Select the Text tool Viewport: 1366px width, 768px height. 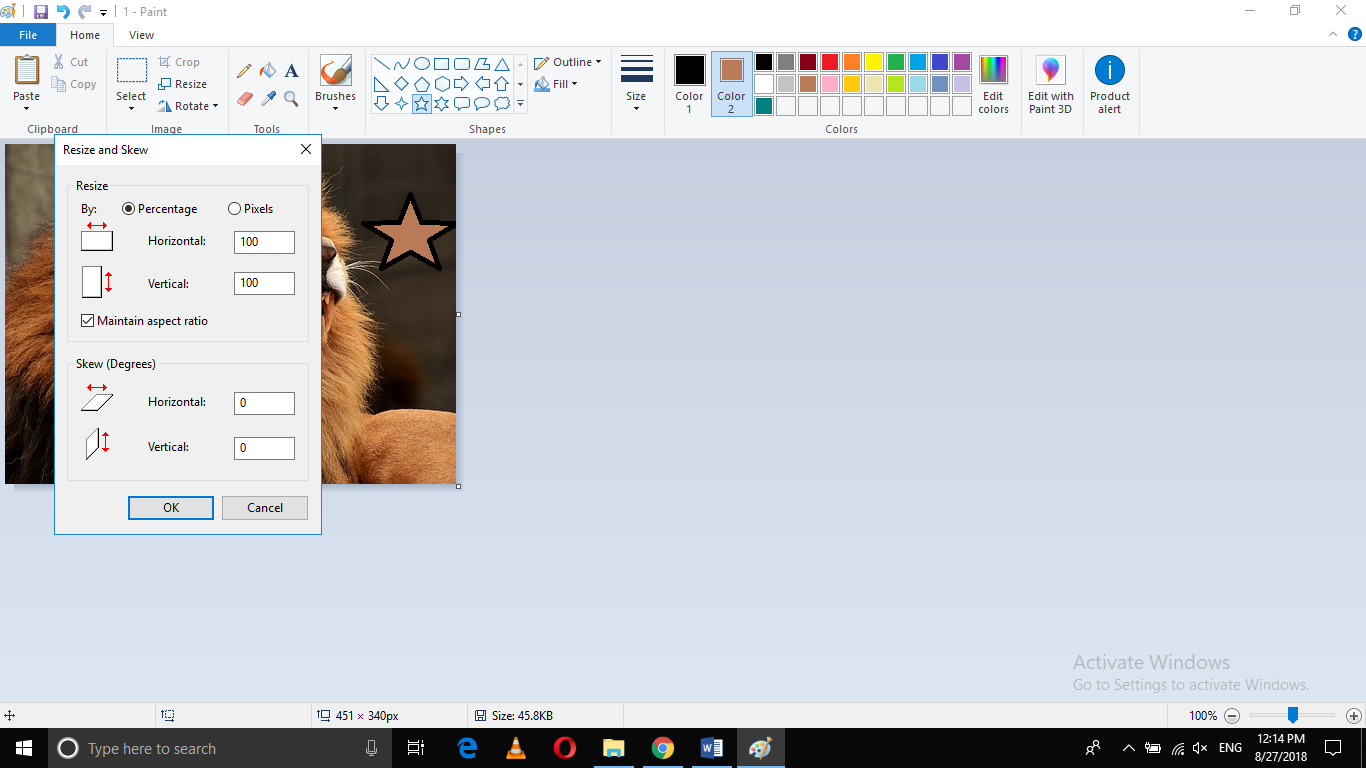(x=291, y=70)
